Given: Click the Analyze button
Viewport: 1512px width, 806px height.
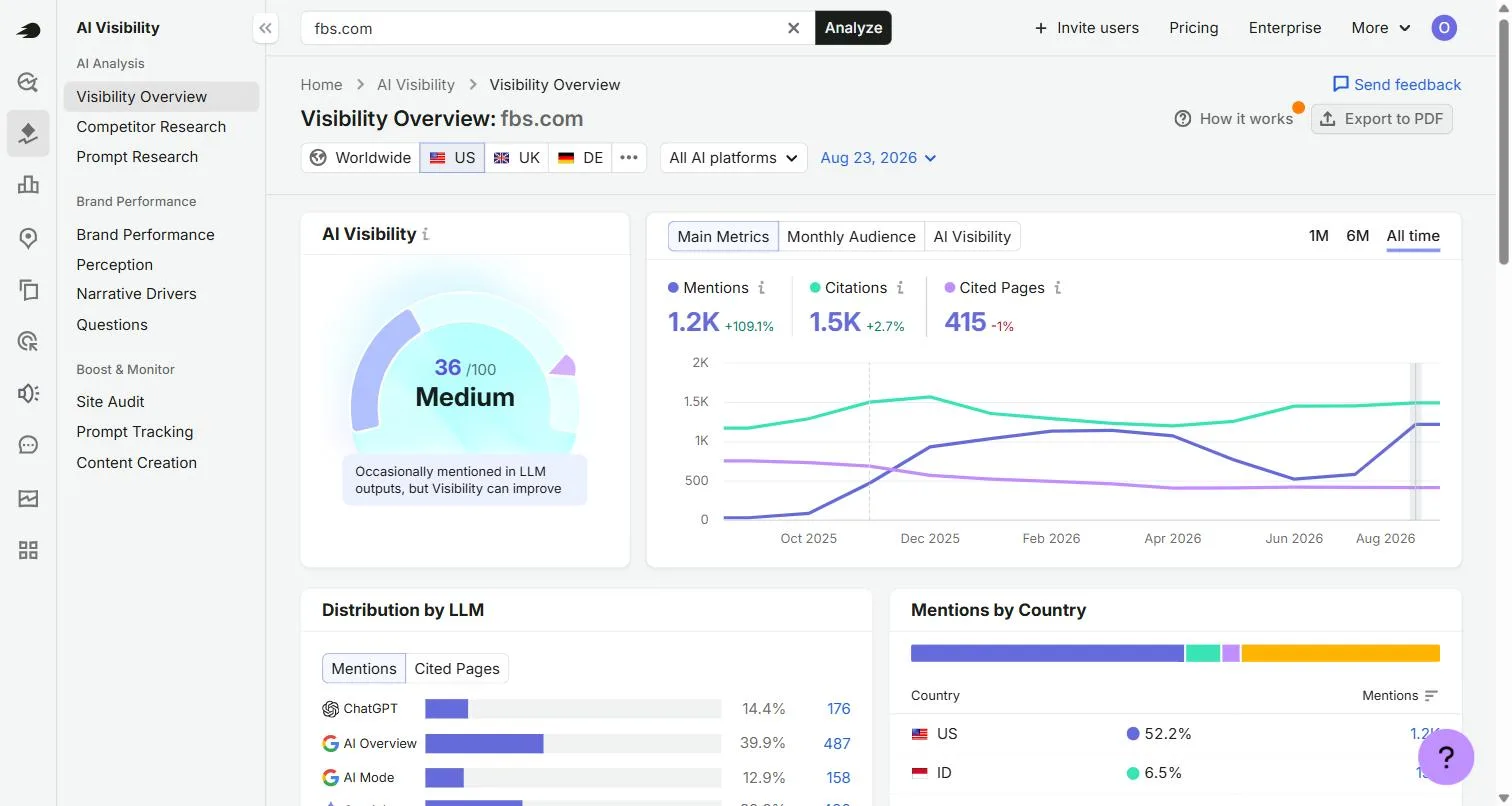Looking at the screenshot, I should coord(853,28).
